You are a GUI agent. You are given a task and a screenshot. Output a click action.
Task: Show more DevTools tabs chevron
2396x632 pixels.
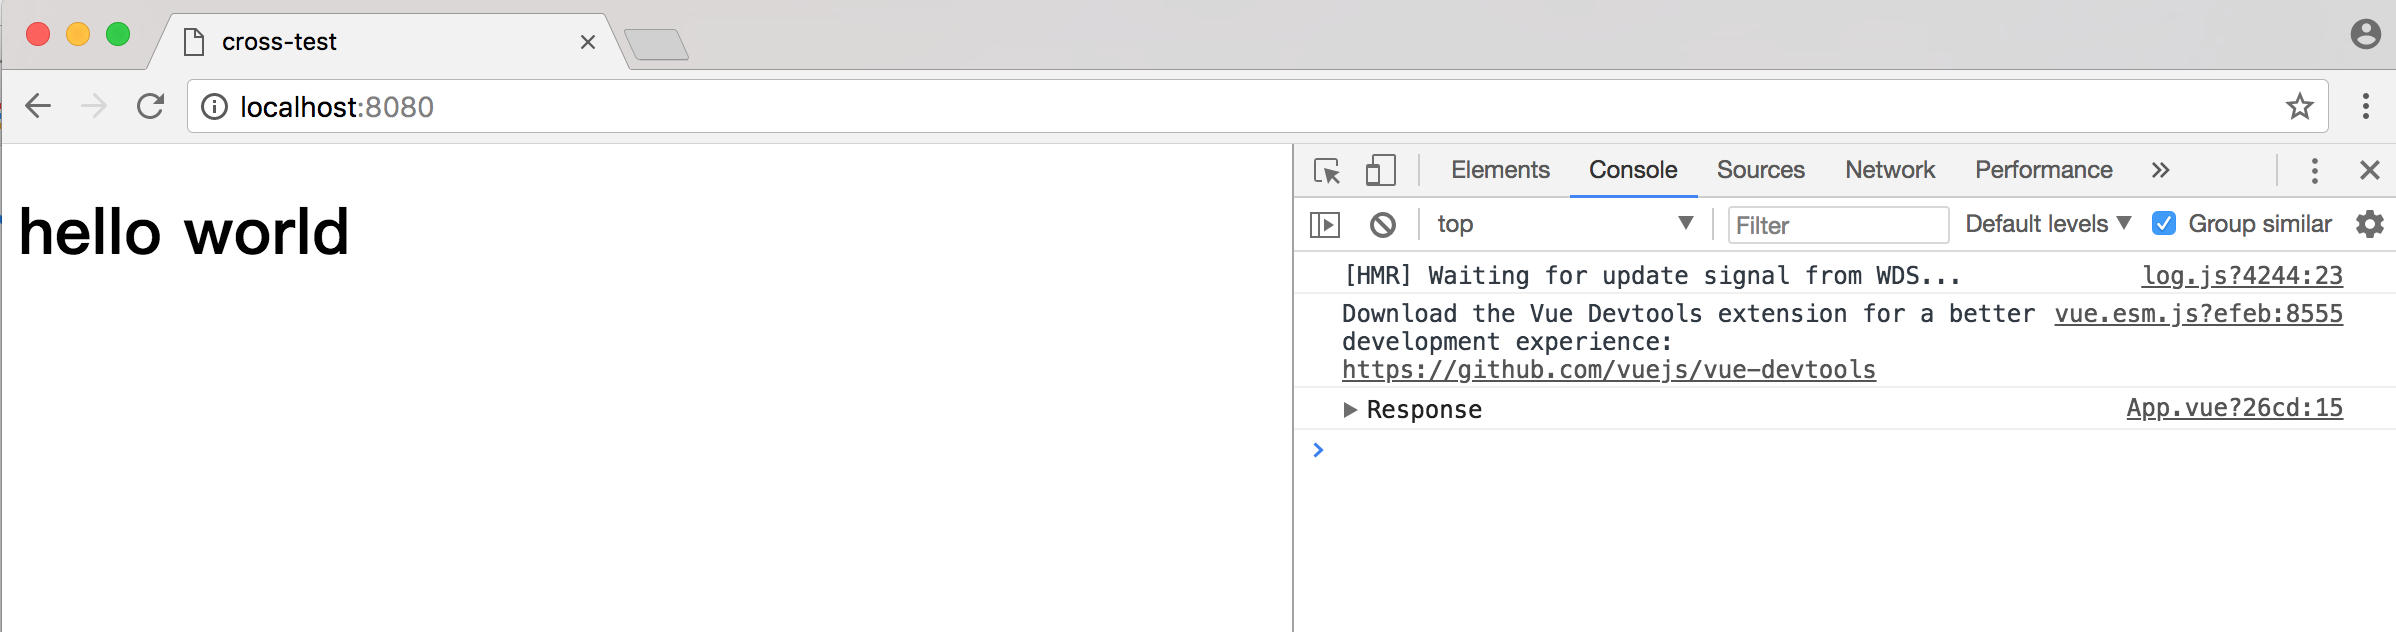2160,171
